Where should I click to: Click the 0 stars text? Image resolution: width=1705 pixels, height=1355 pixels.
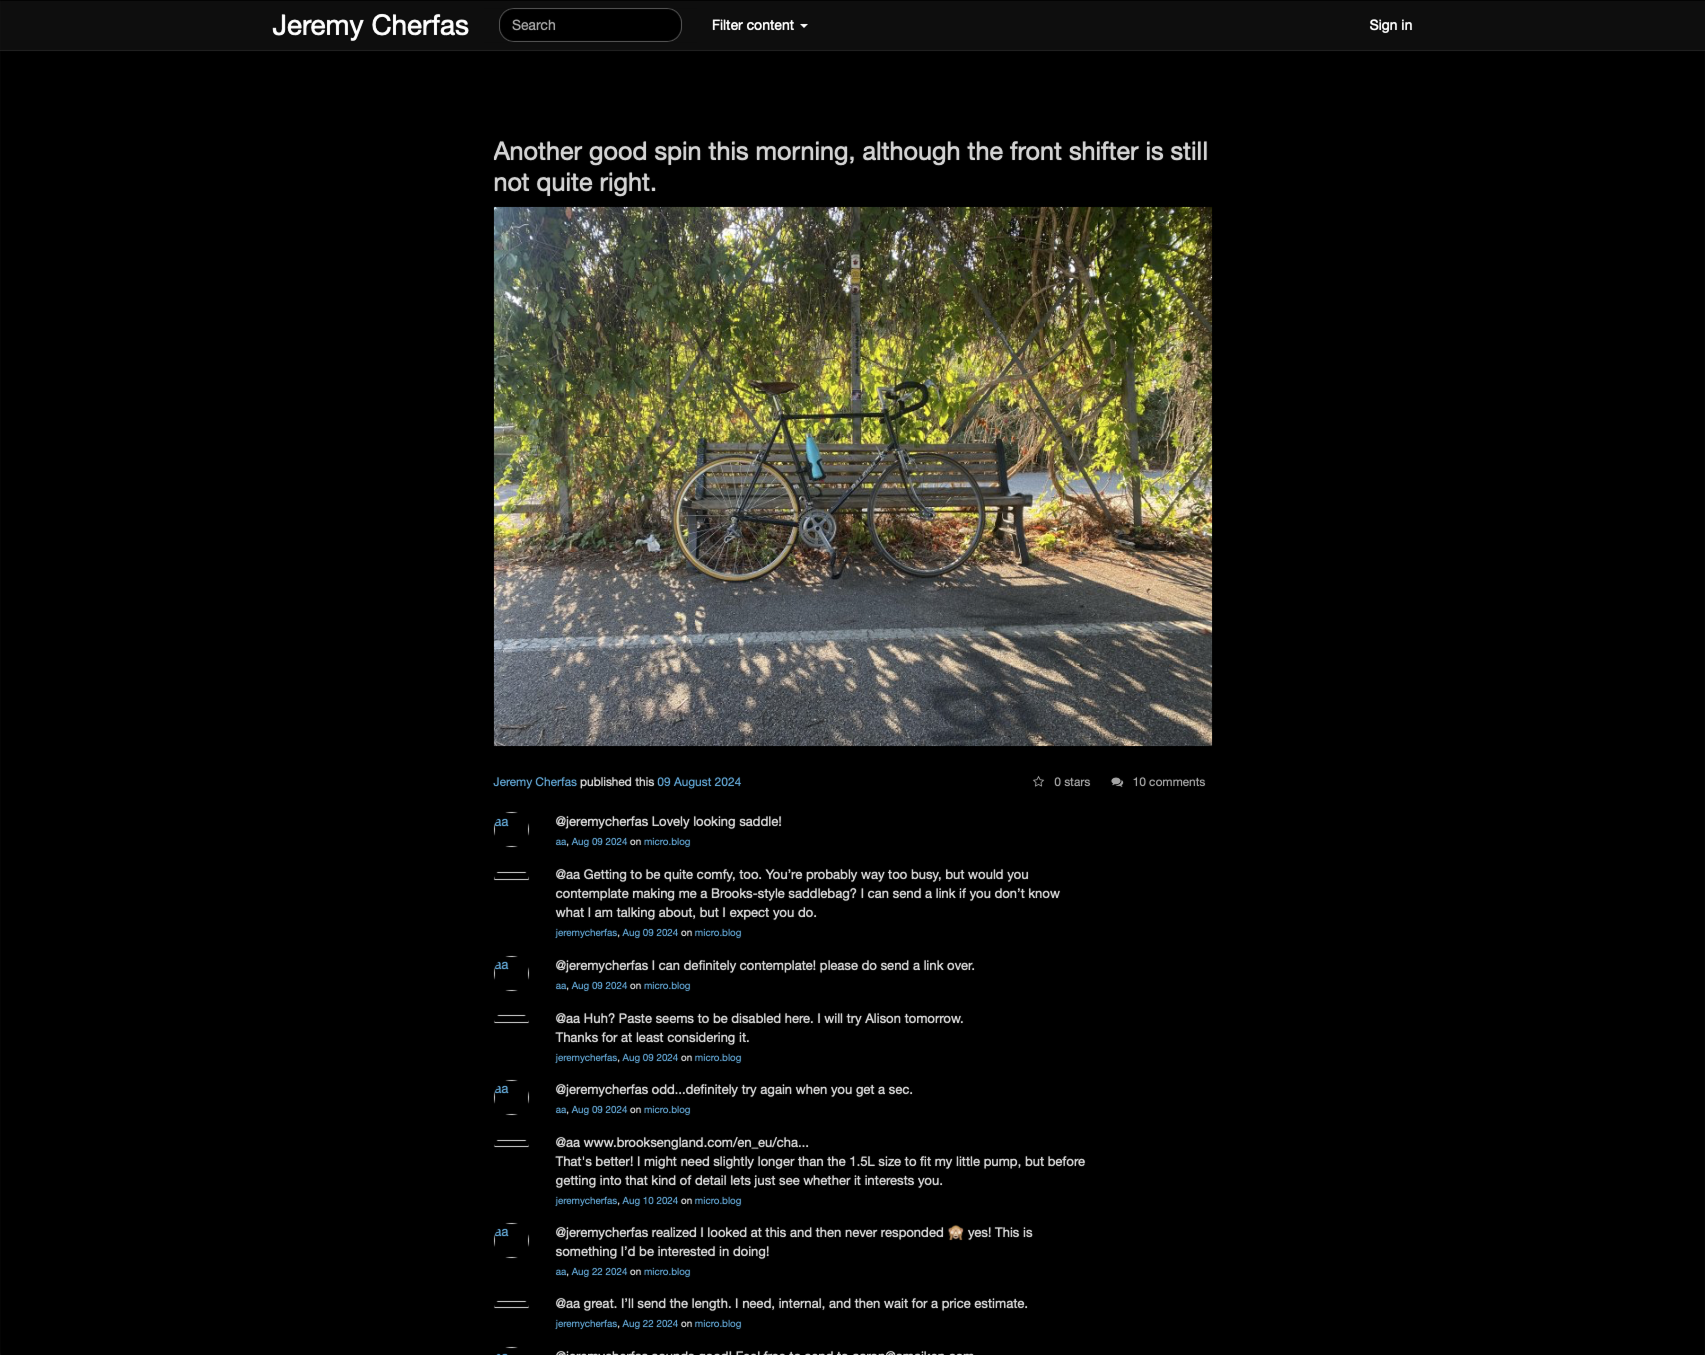(1072, 782)
